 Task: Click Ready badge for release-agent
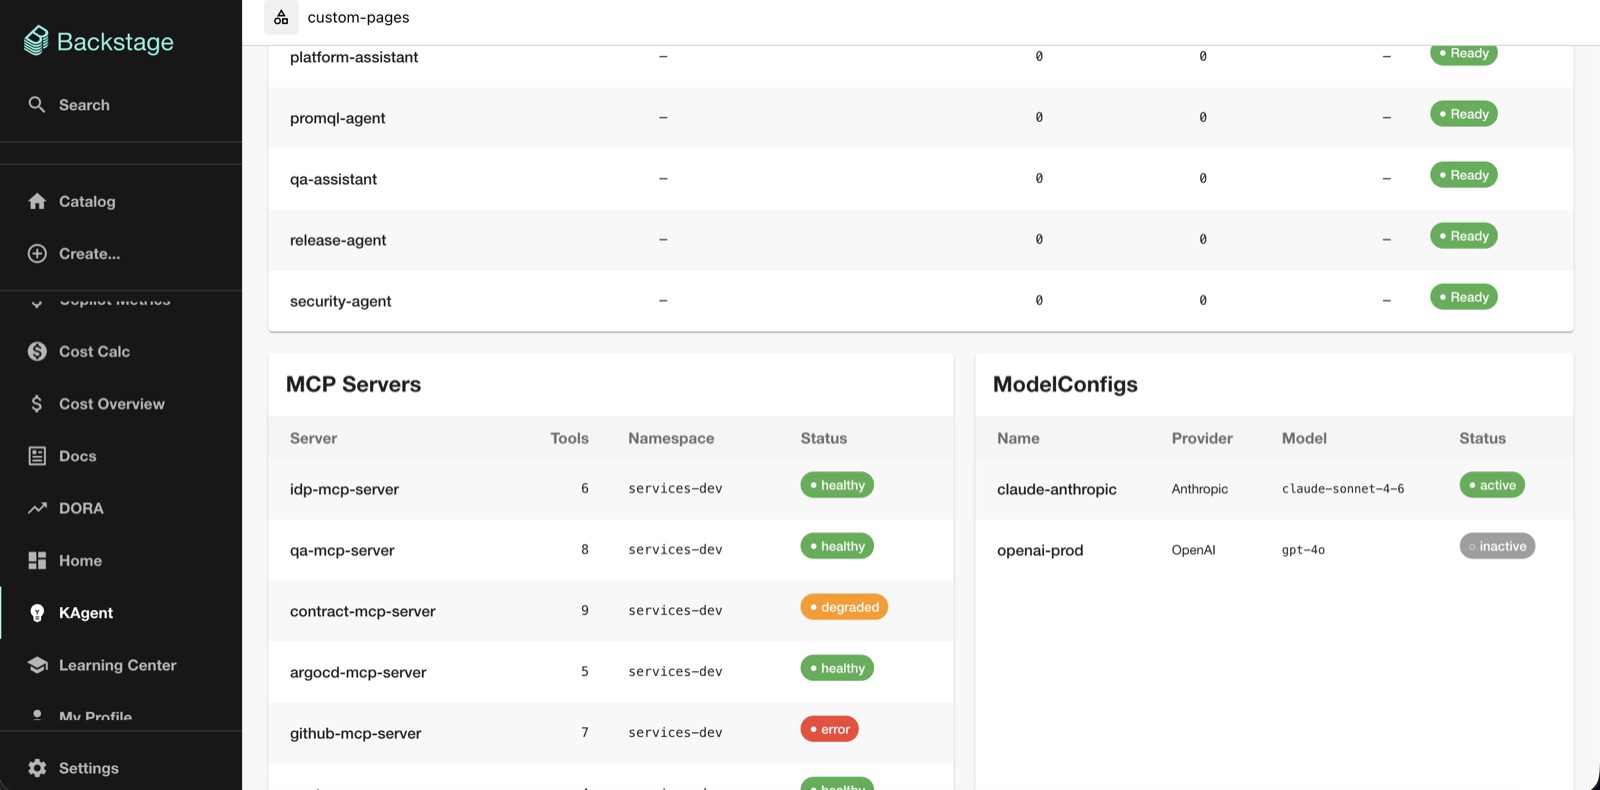tap(1463, 236)
